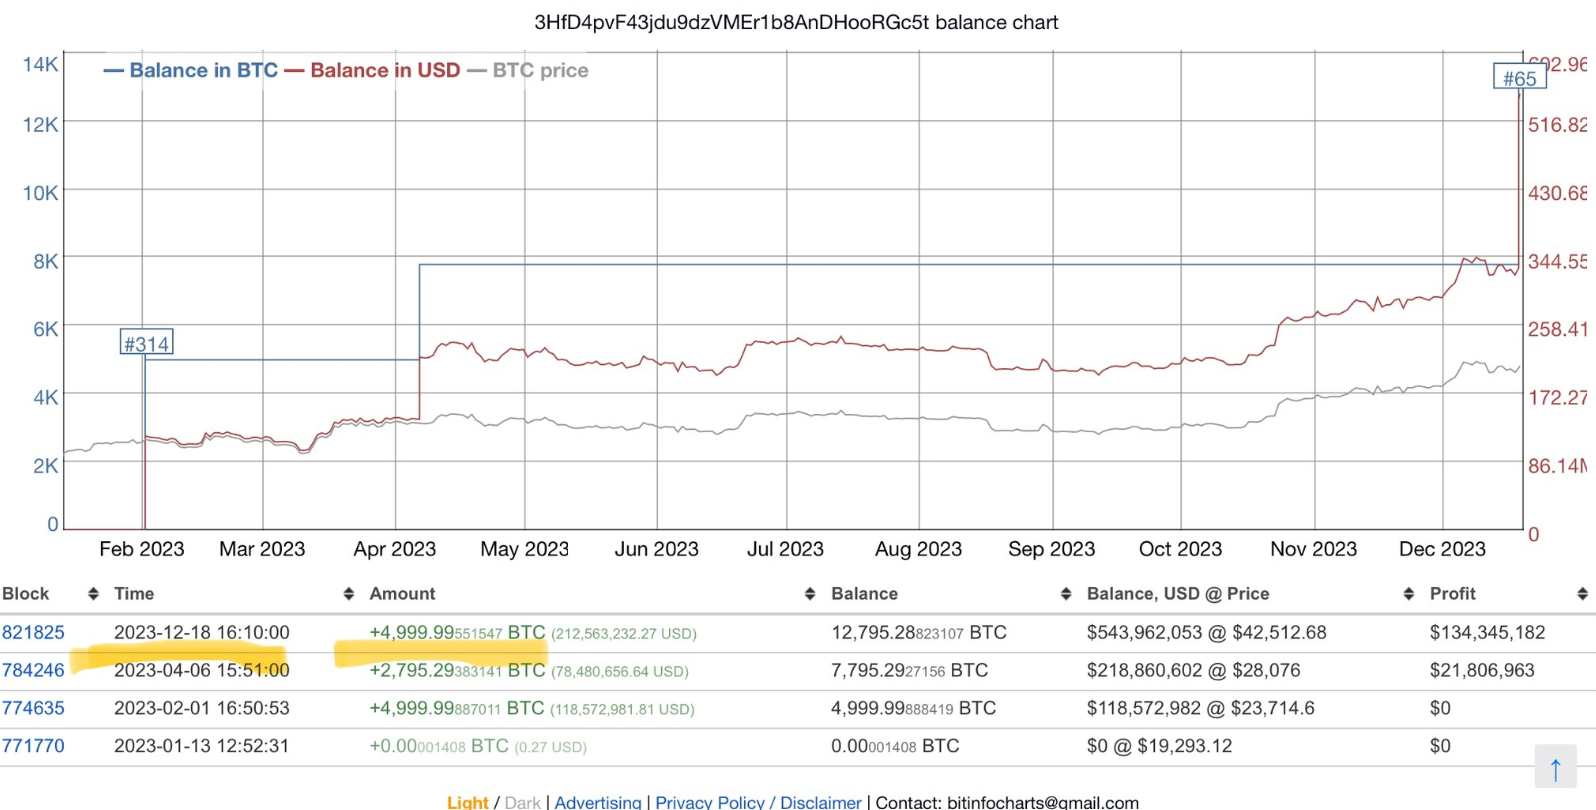Click the scroll-to-top arrow button
Viewport: 1596px width, 810px height.
[x=1555, y=767]
